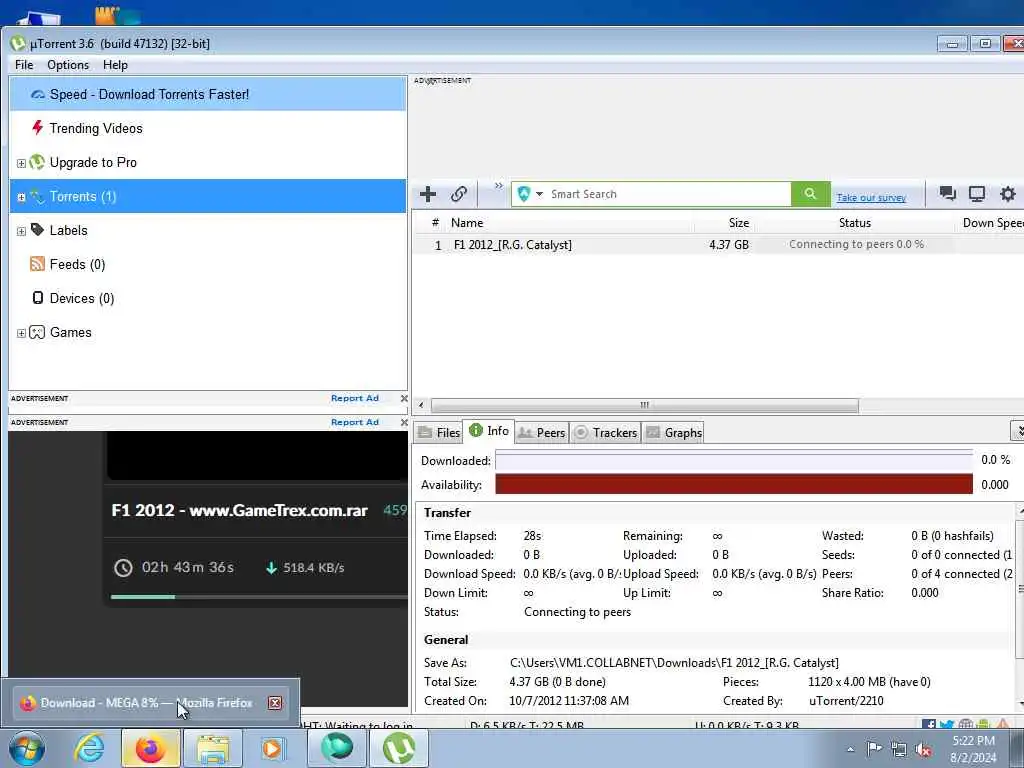This screenshot has width=1024, height=768.
Task: Select Upgrade to Pro in sidebar
Action: (x=93, y=163)
